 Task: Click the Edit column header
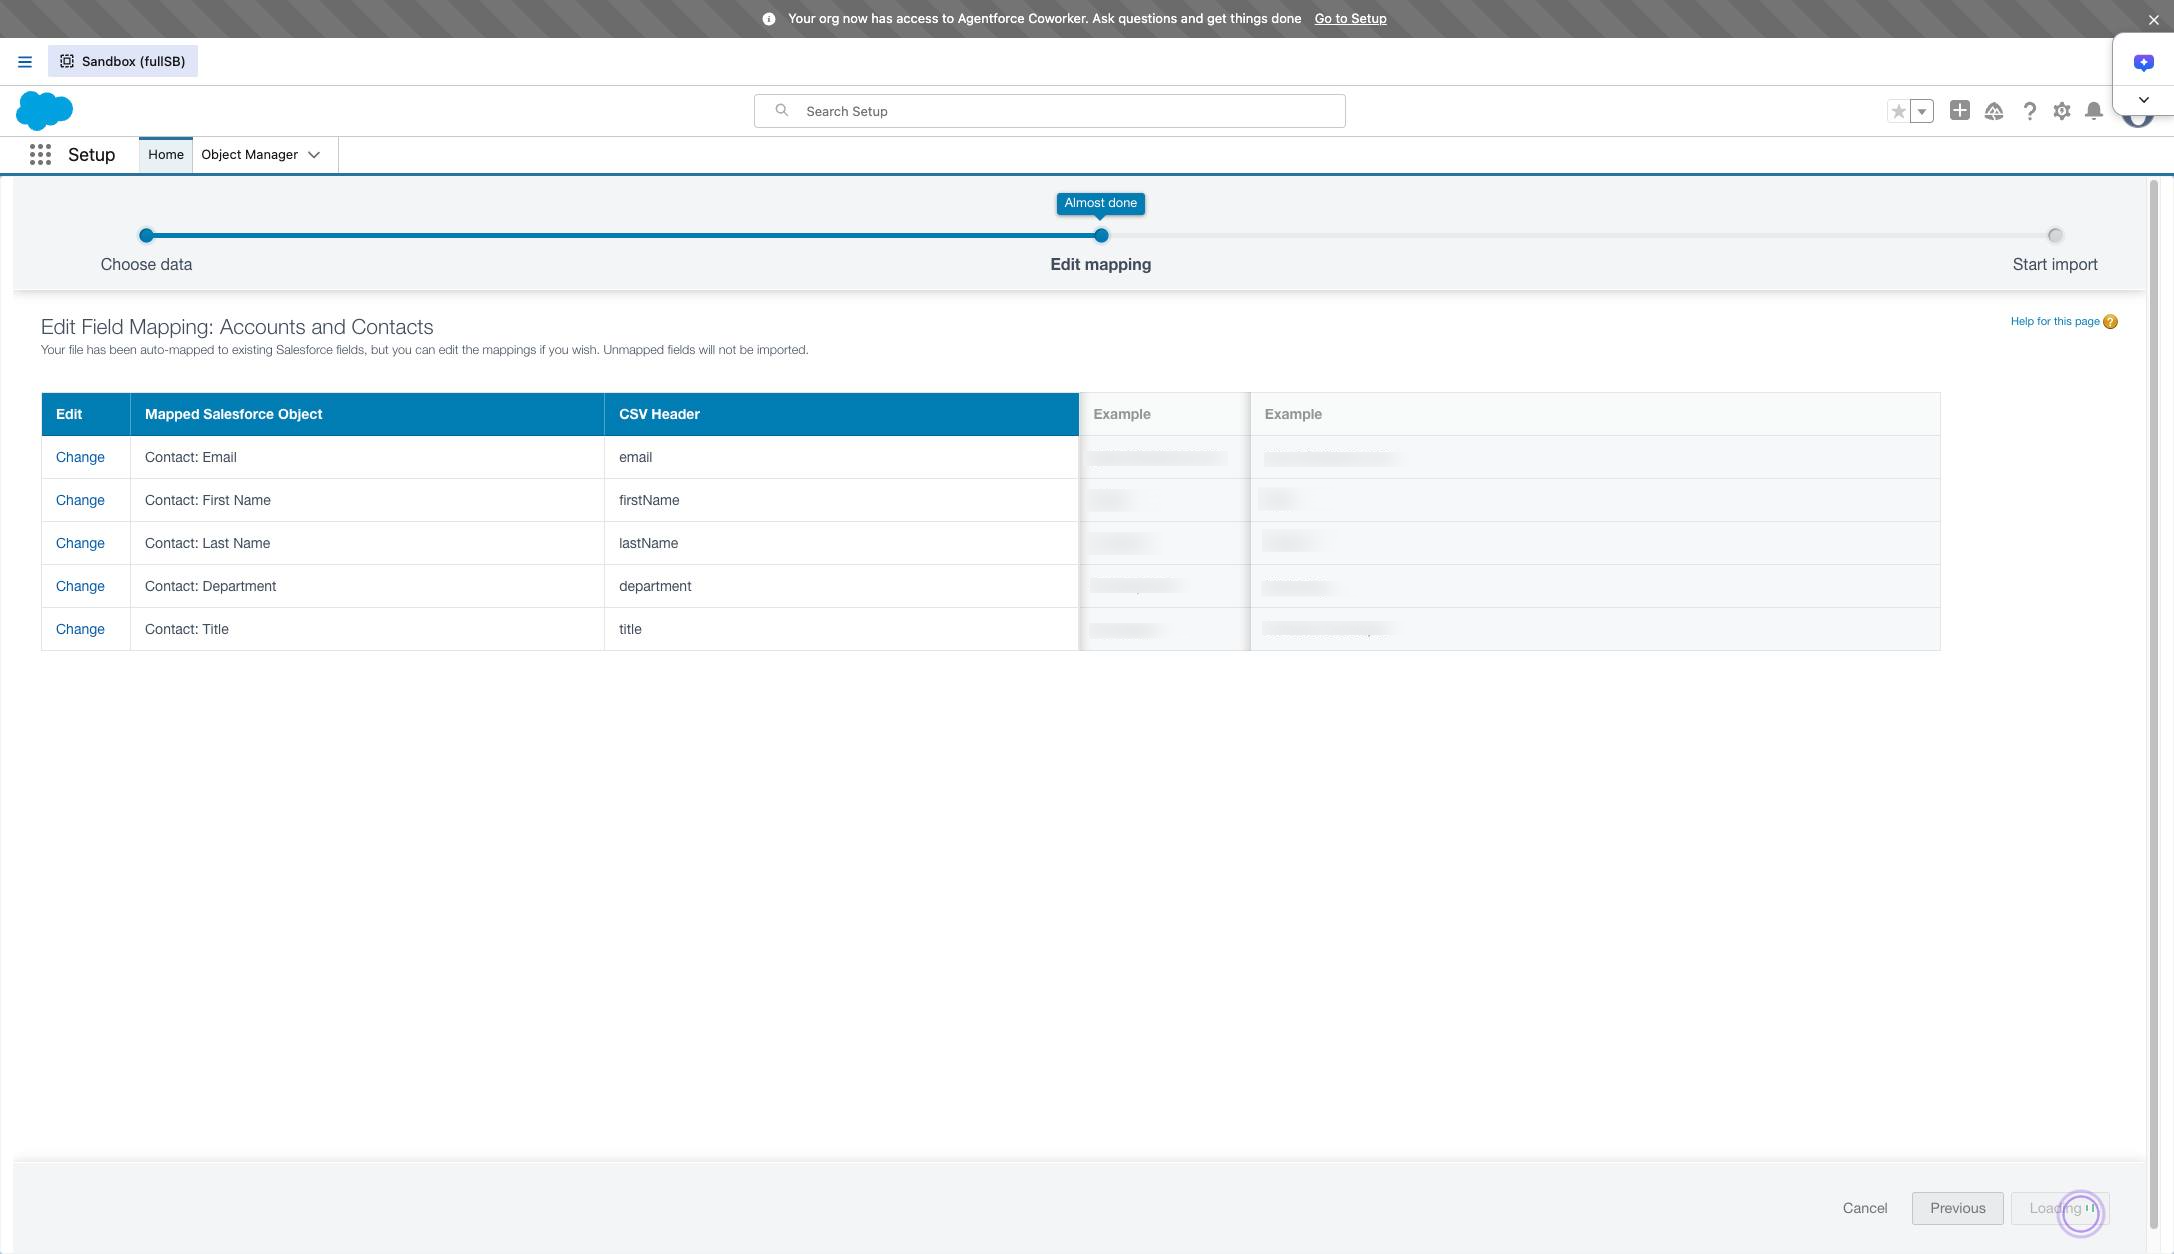tap(86, 414)
